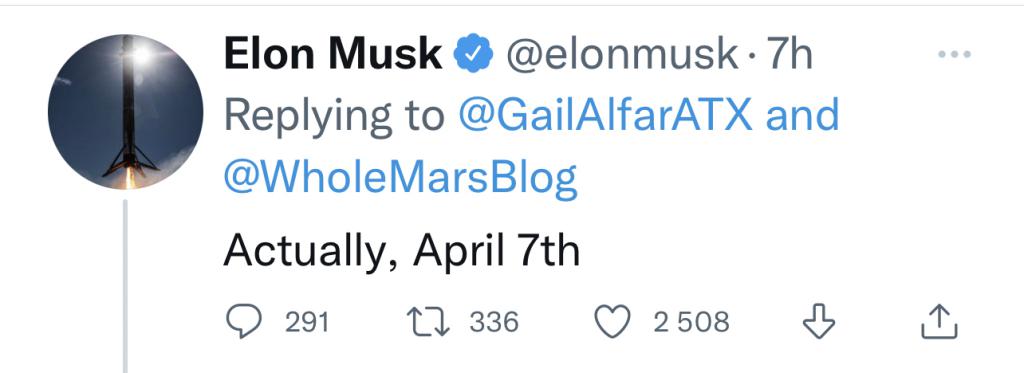Go to @WholeMarsBlog profile mention
This screenshot has width=1024, height=373.
click(x=400, y=178)
